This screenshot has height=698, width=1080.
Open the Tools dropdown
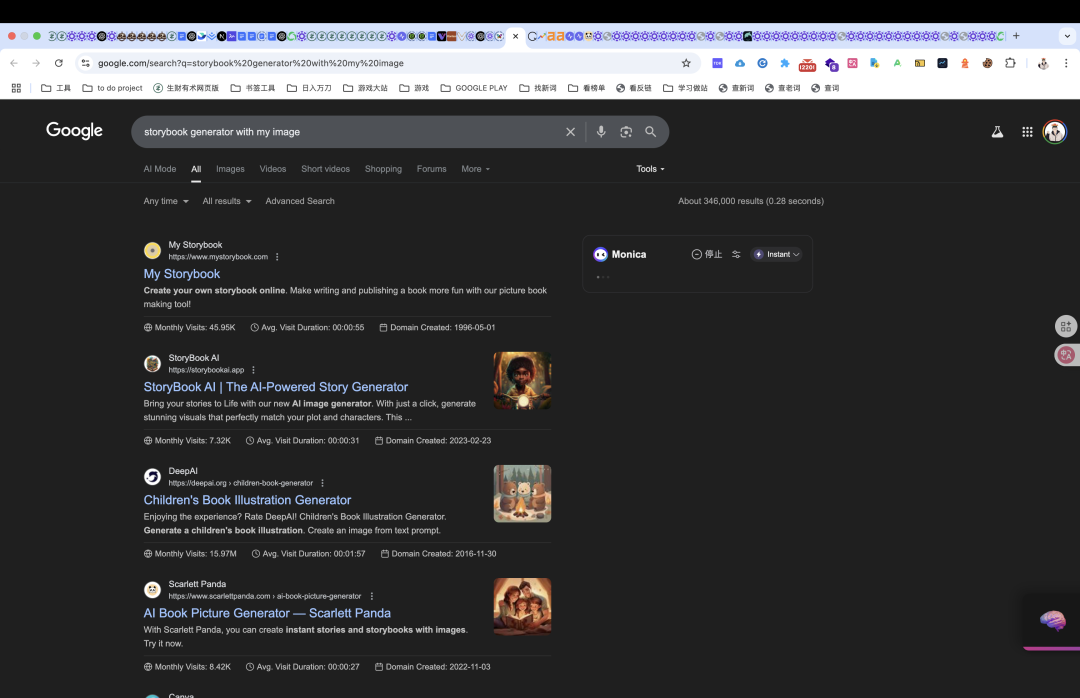pyautogui.click(x=650, y=169)
